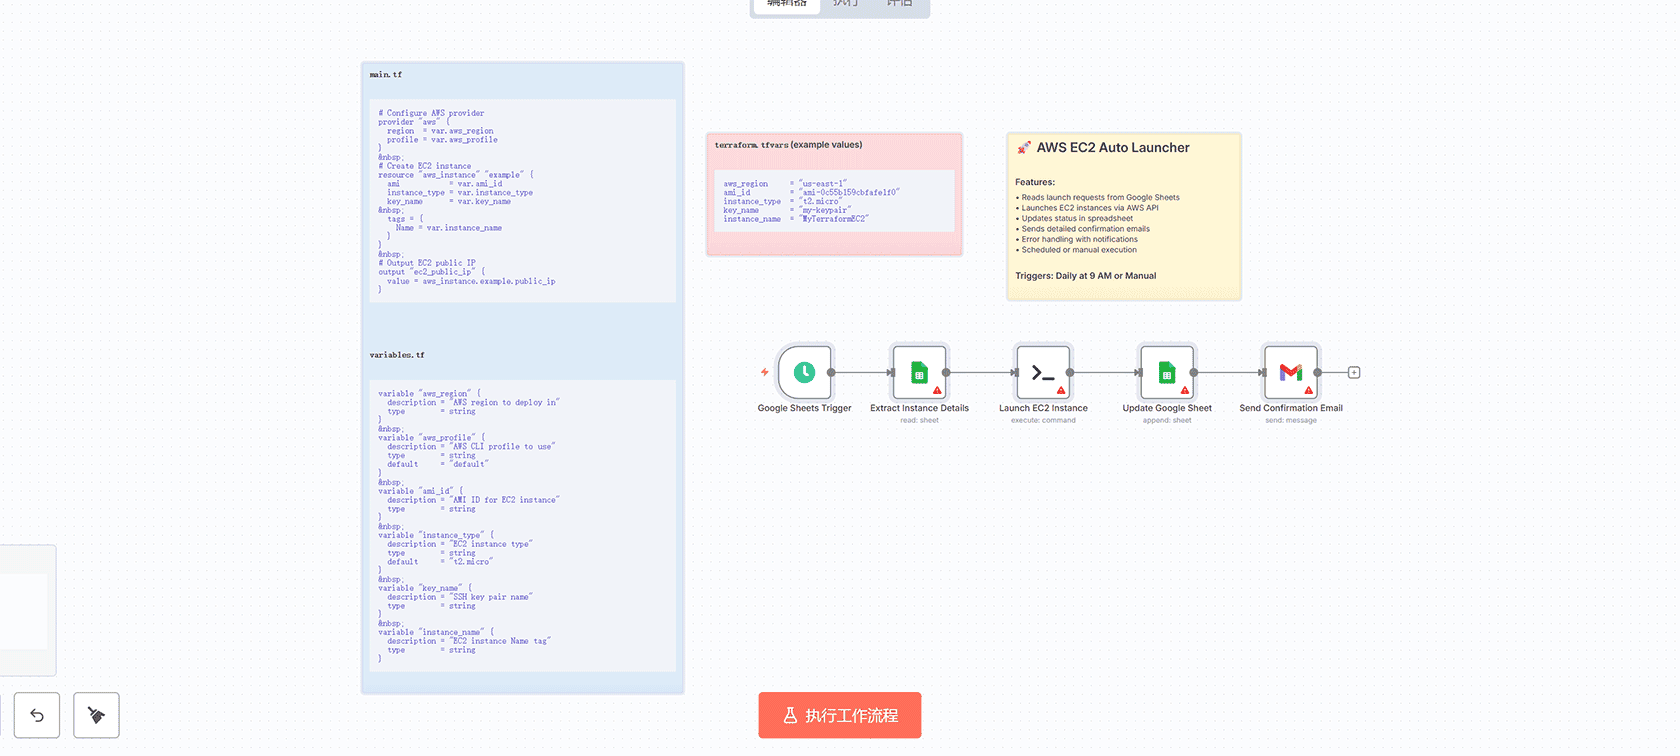Select the Launch EC2 Instance command node
The width and height of the screenshot is (1680, 756).
pos(1043,373)
